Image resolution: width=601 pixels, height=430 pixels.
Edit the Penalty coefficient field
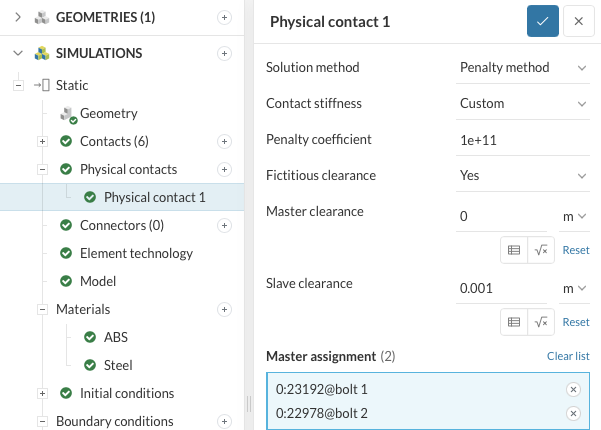click(x=523, y=141)
